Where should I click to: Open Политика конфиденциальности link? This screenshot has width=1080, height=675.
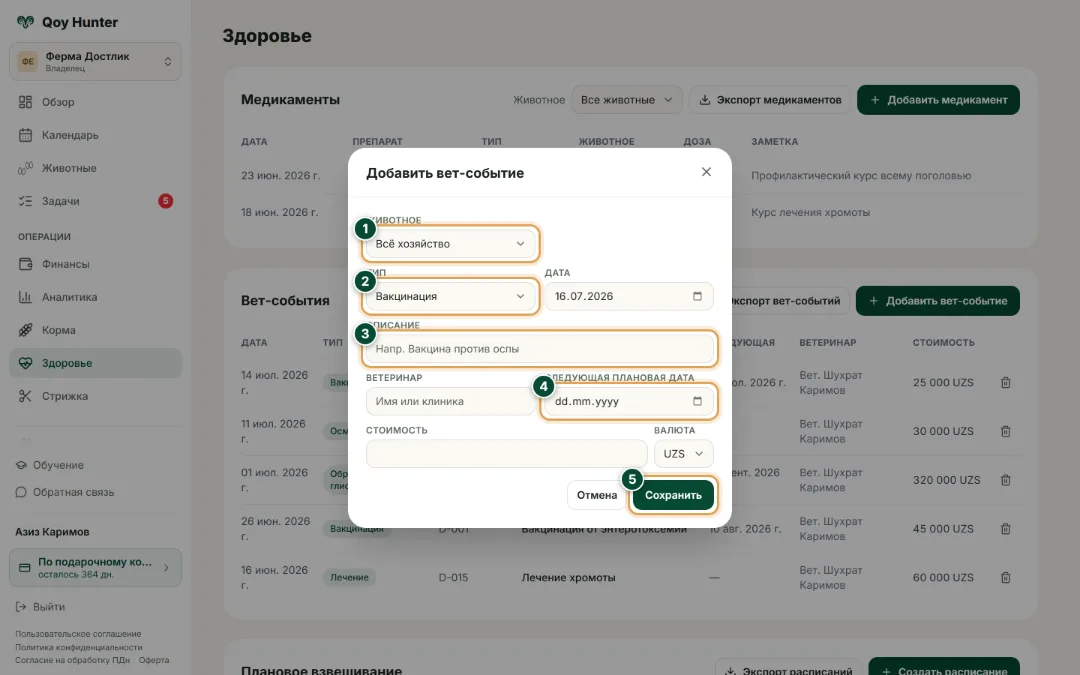point(79,647)
